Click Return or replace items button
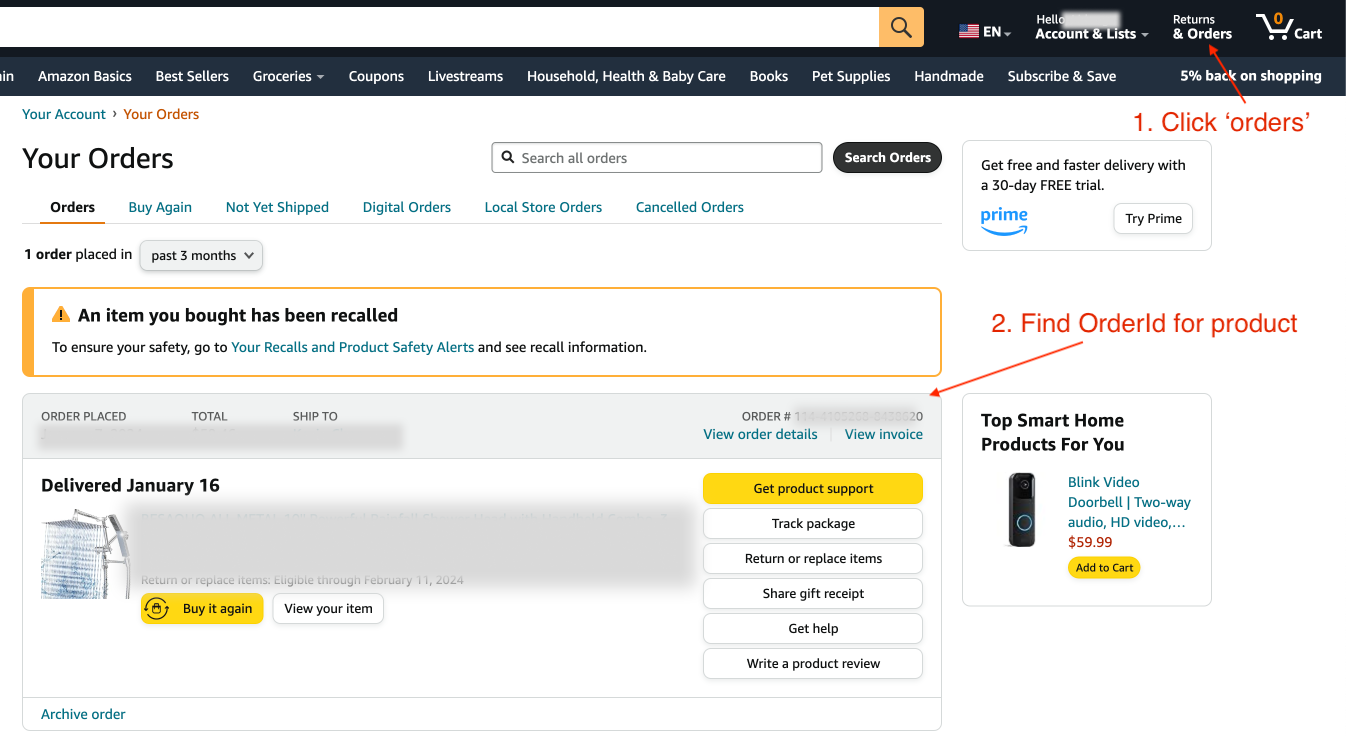The image size is (1346, 737). 813,558
